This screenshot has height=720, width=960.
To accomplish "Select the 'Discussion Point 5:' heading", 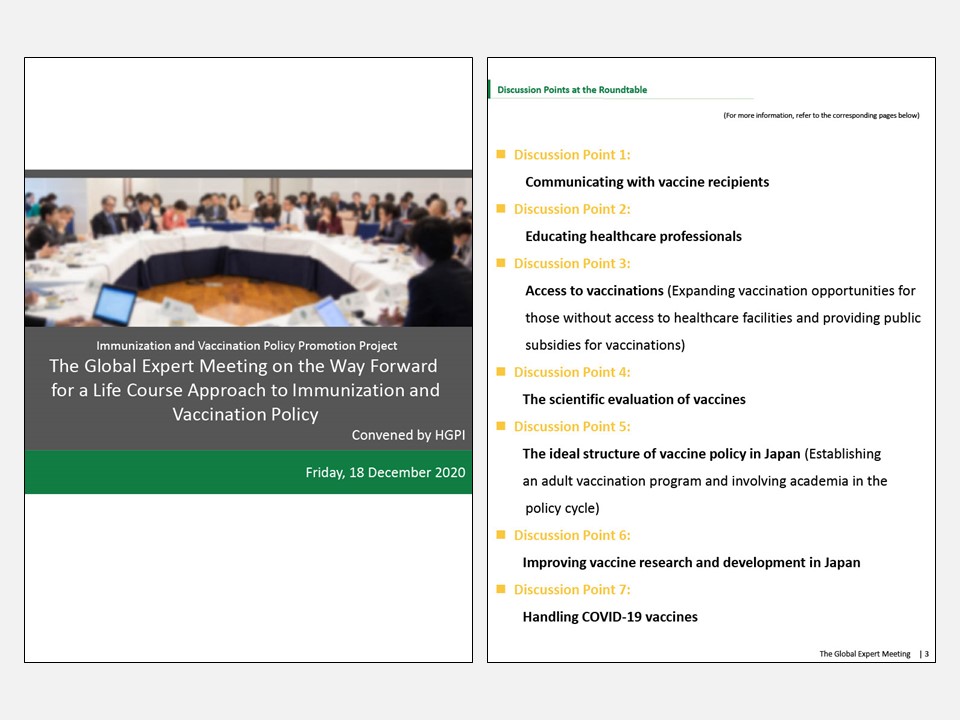I will tap(572, 426).
